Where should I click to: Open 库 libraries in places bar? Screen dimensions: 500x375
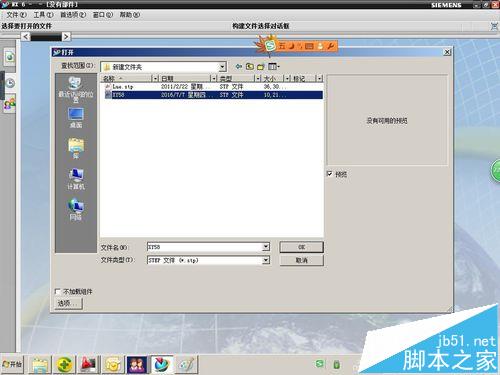[x=76, y=148]
